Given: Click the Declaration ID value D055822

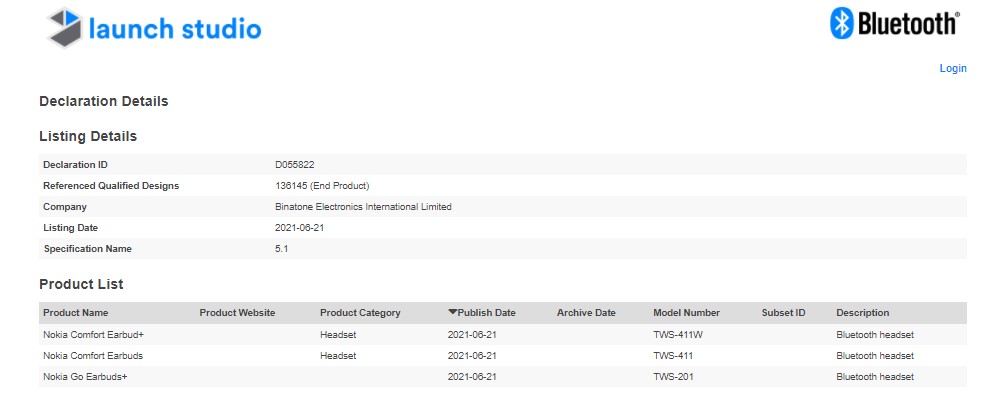Looking at the screenshot, I should click(x=295, y=165).
